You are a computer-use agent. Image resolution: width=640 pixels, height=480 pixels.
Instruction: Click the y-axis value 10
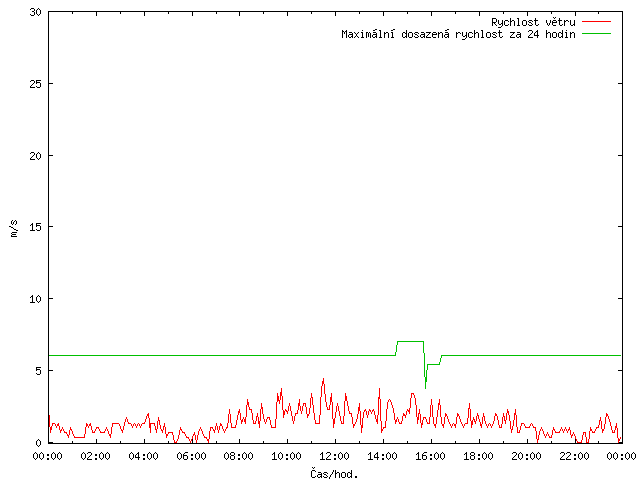click(36, 299)
